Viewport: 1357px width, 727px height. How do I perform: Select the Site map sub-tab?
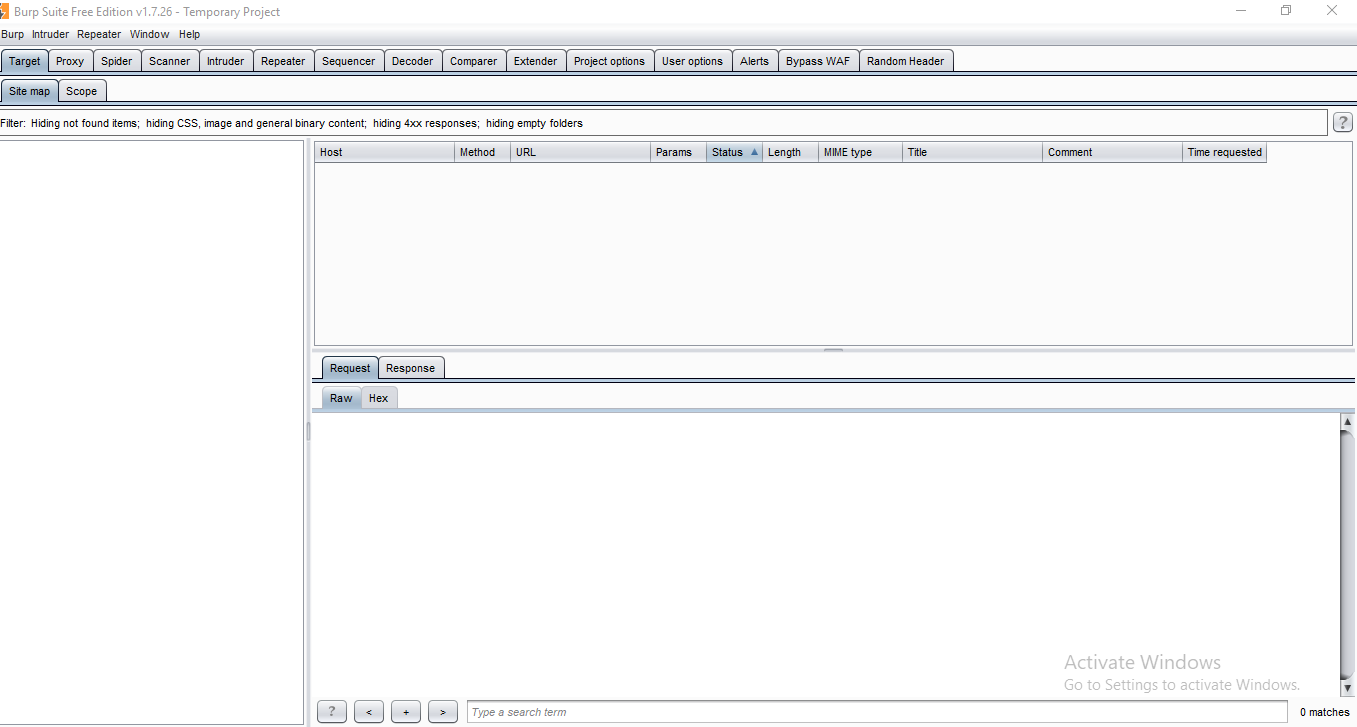30,91
